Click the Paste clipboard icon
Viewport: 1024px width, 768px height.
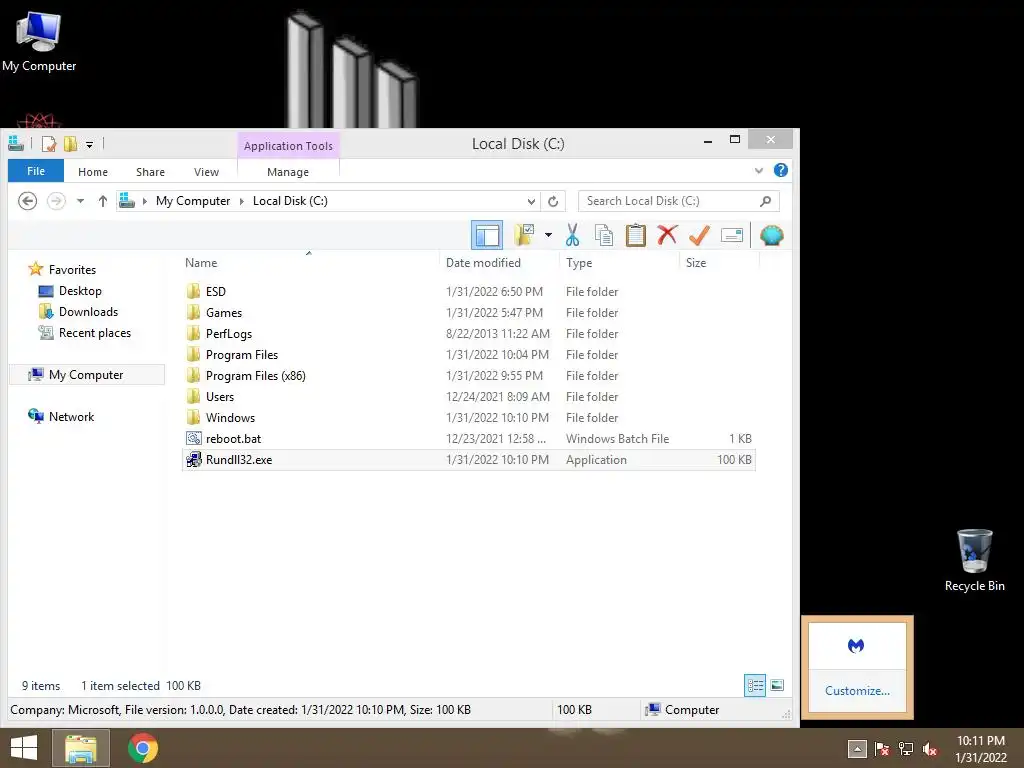(635, 235)
